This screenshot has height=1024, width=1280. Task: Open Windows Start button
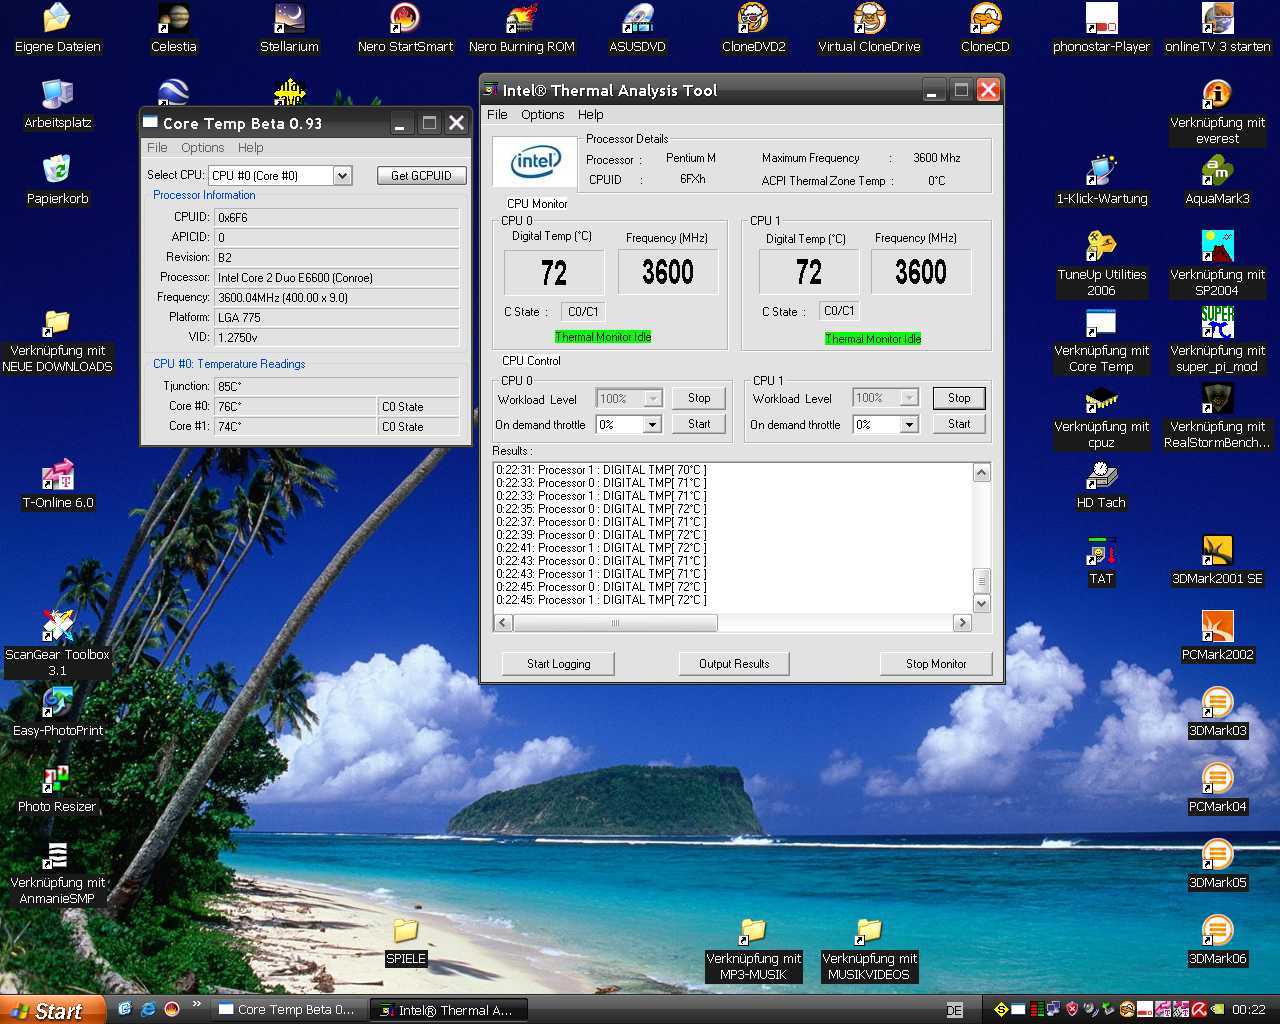[52, 1010]
